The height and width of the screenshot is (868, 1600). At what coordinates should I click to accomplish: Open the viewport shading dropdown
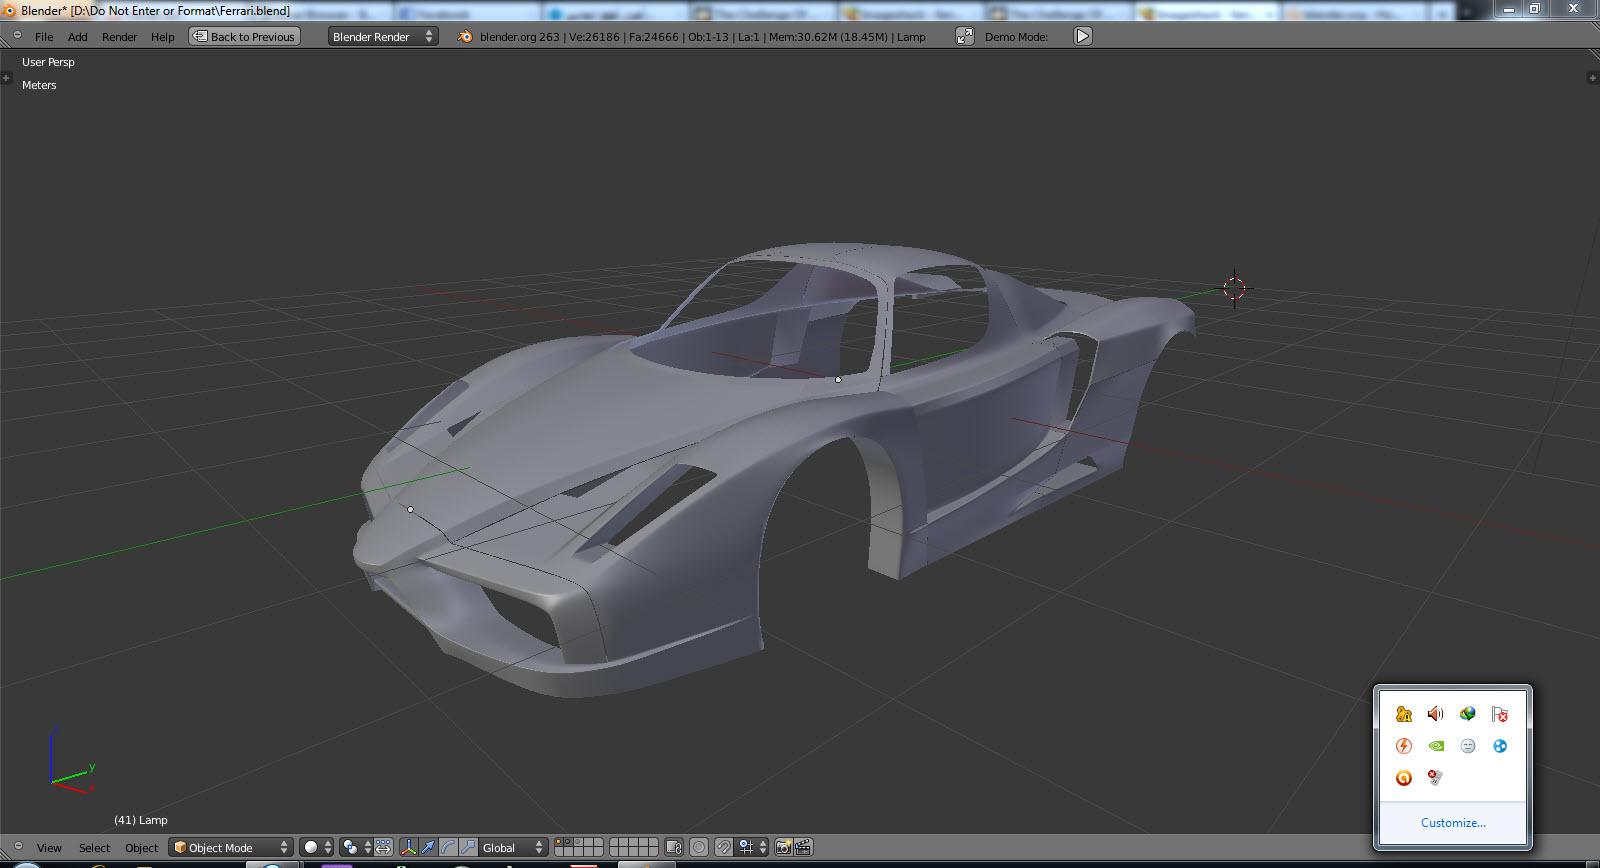pos(316,847)
